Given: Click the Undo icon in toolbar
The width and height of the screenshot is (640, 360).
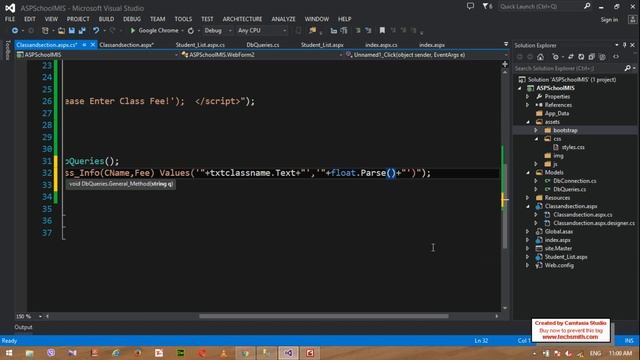Looking at the screenshot, I should coord(96,31).
